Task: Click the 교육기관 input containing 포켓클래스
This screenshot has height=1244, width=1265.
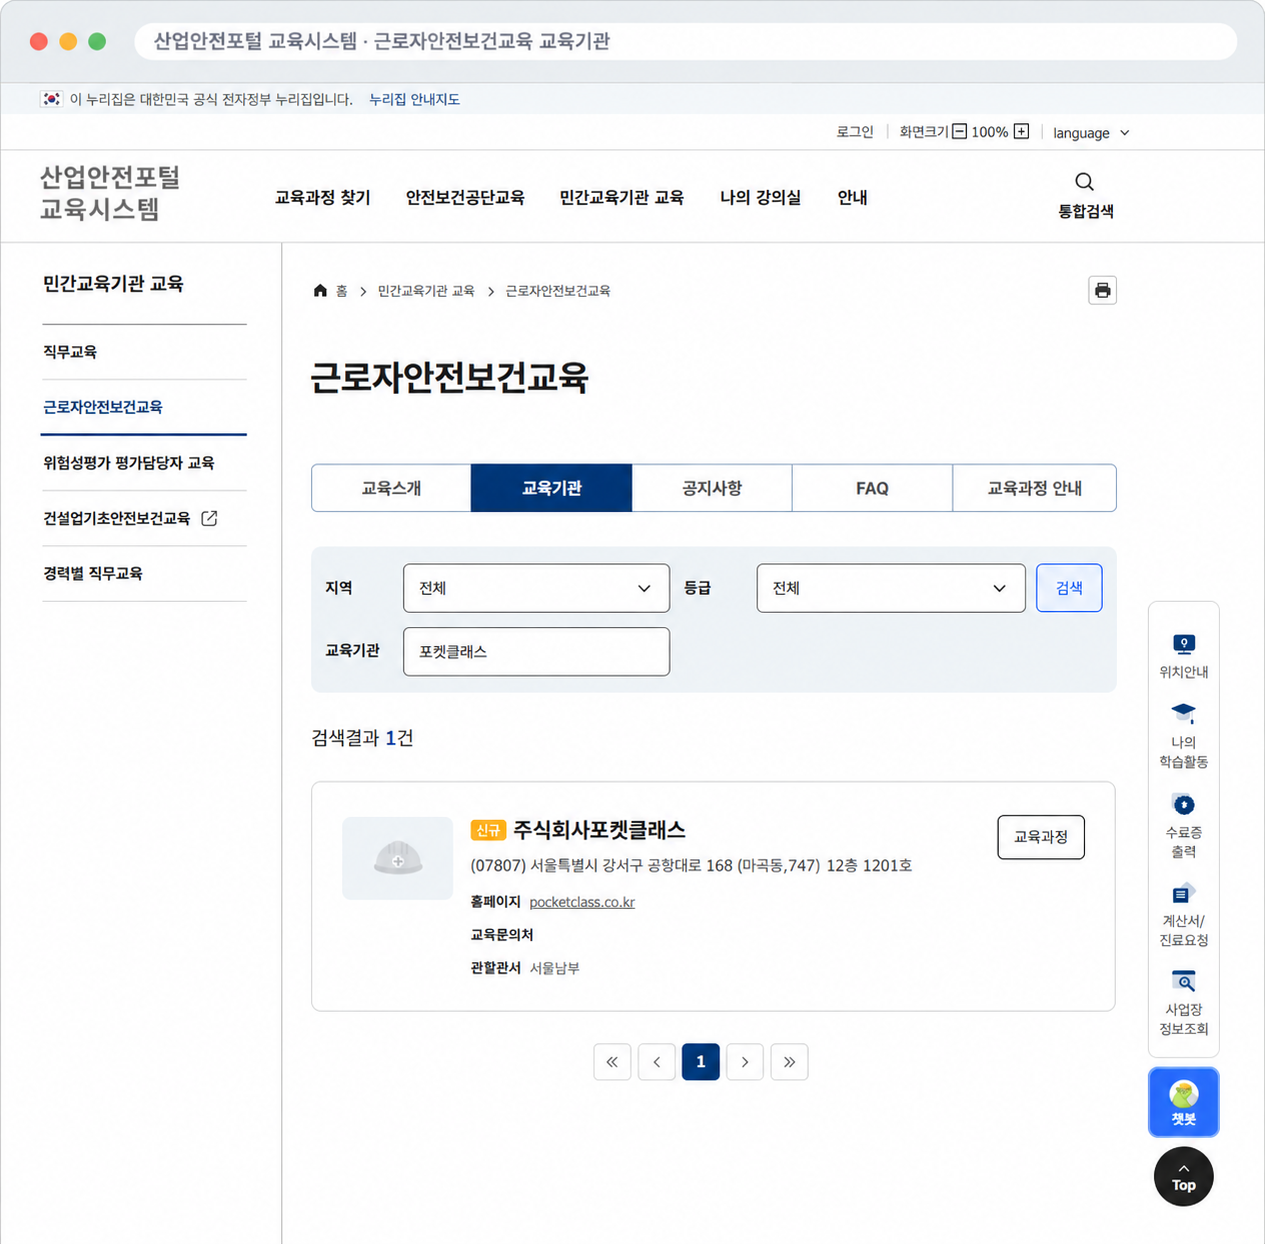Action: (536, 652)
